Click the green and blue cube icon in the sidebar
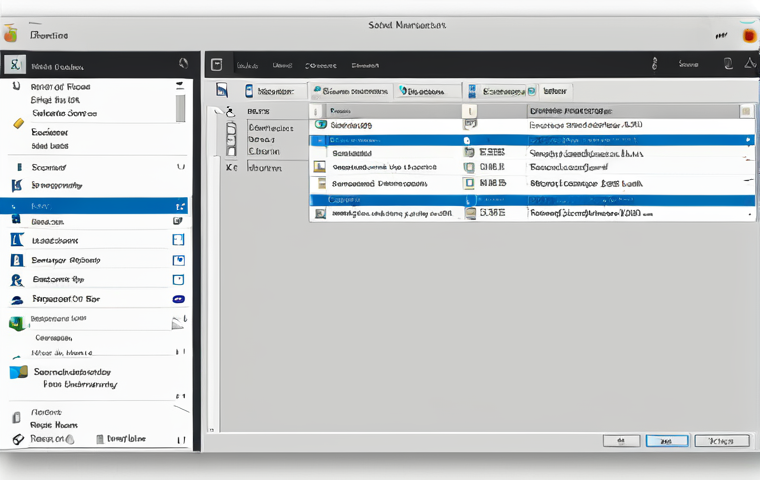The height and width of the screenshot is (480, 760). [17, 323]
